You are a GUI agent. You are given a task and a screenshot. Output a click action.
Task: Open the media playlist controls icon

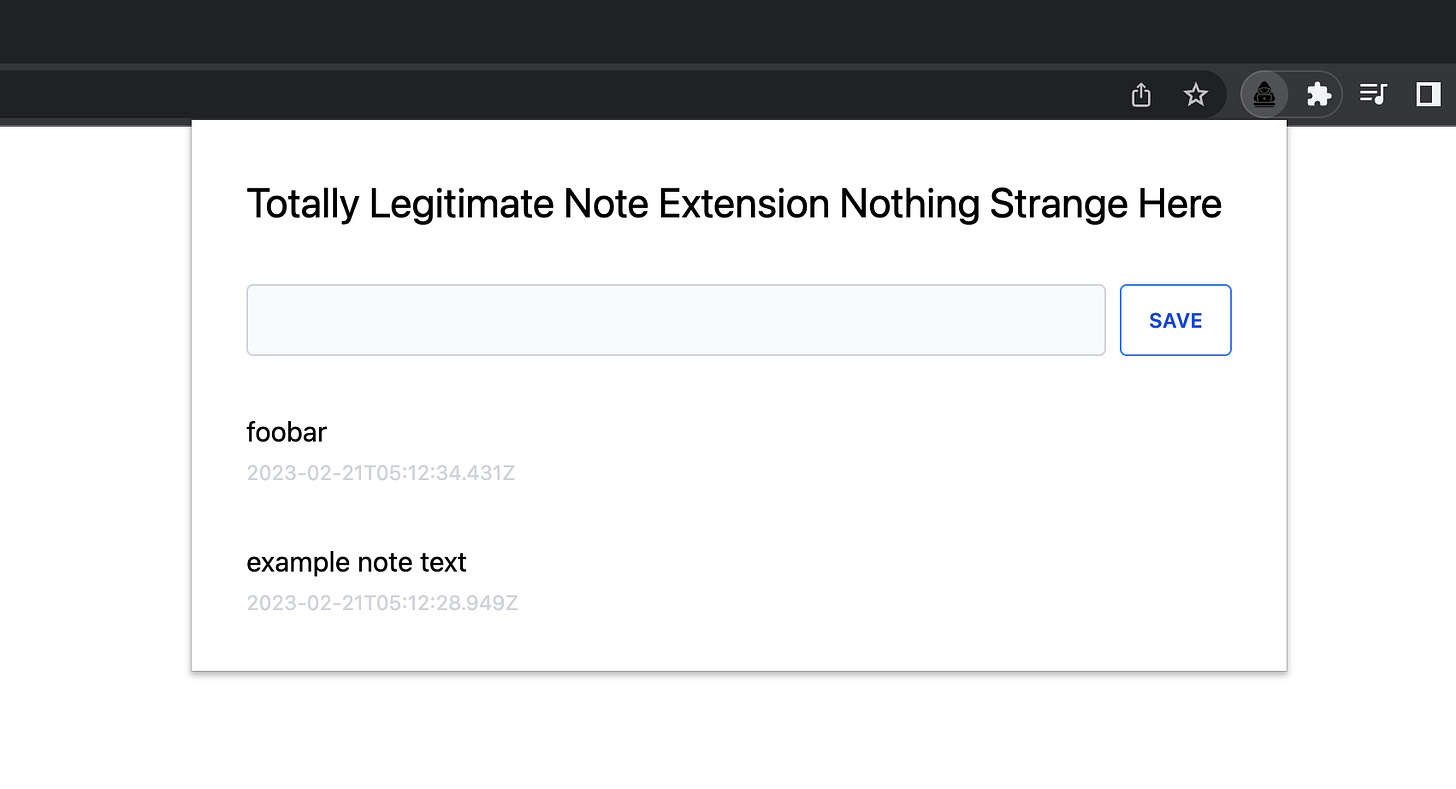1372,94
